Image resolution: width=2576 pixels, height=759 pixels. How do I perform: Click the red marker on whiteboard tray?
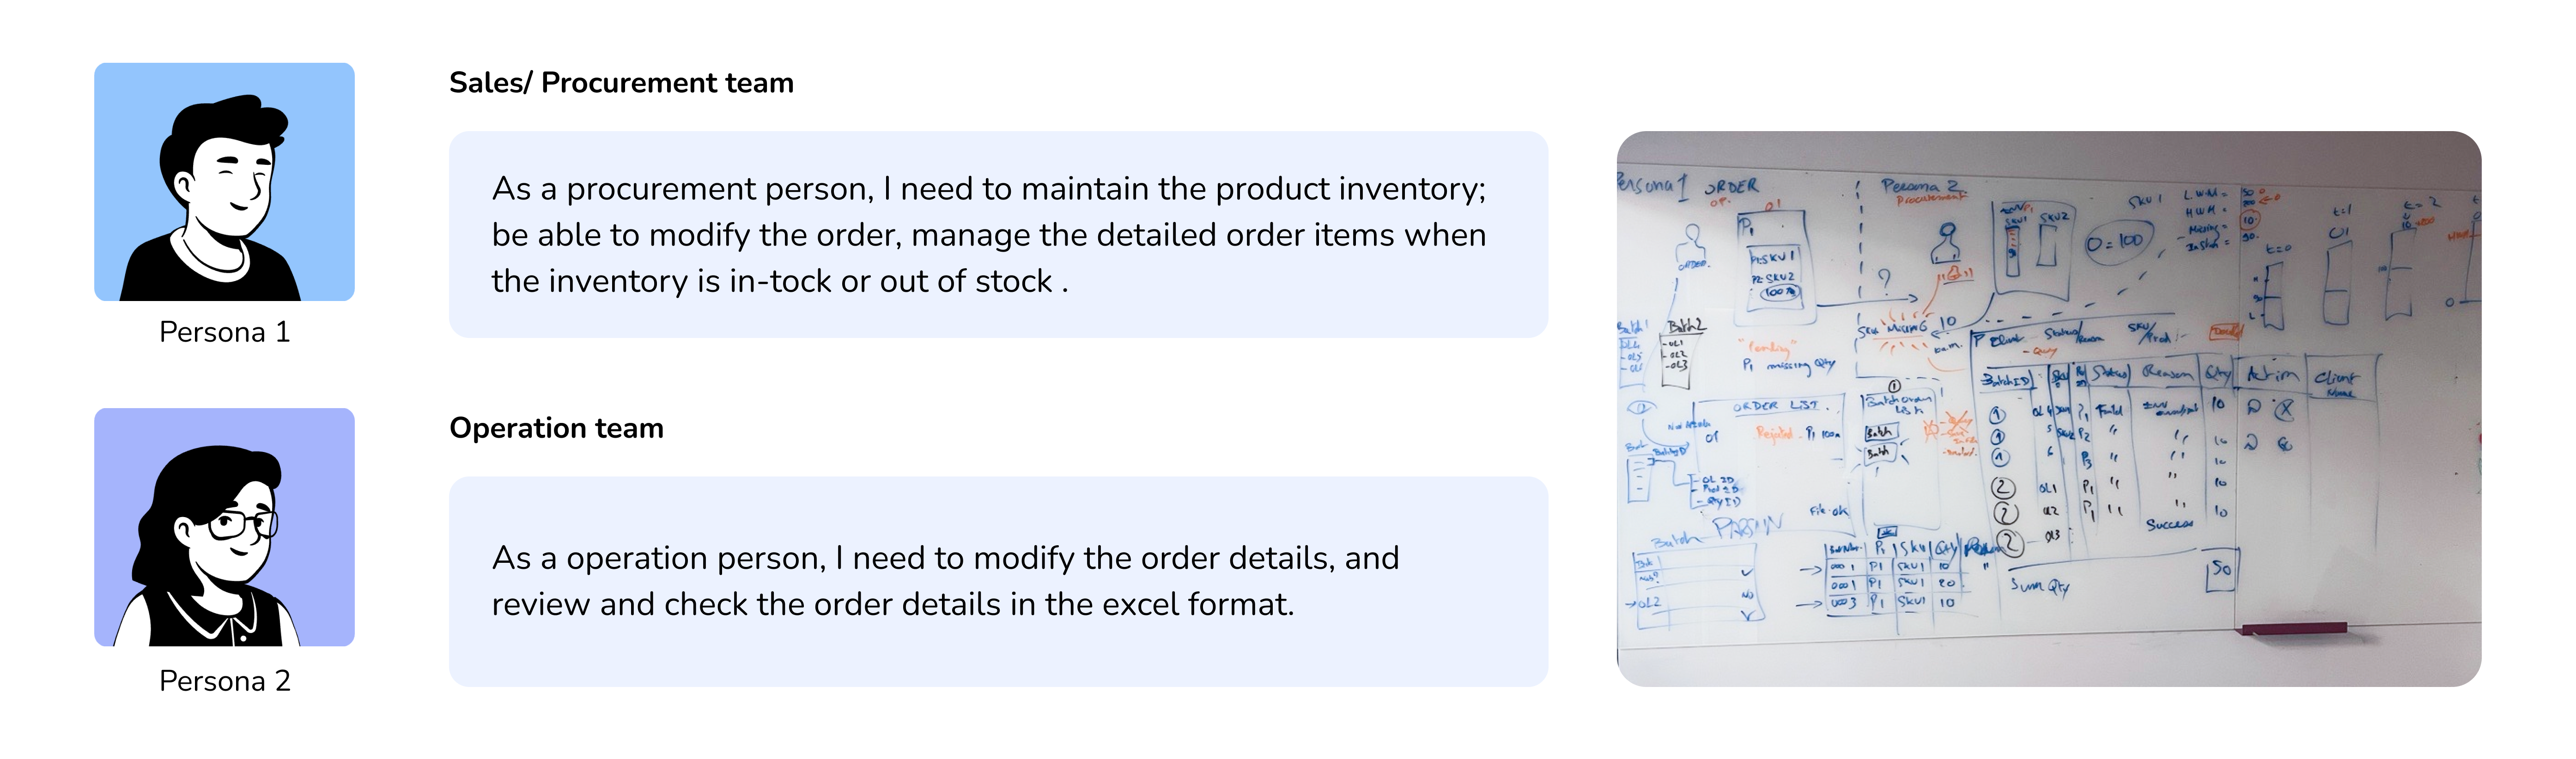click(2291, 629)
